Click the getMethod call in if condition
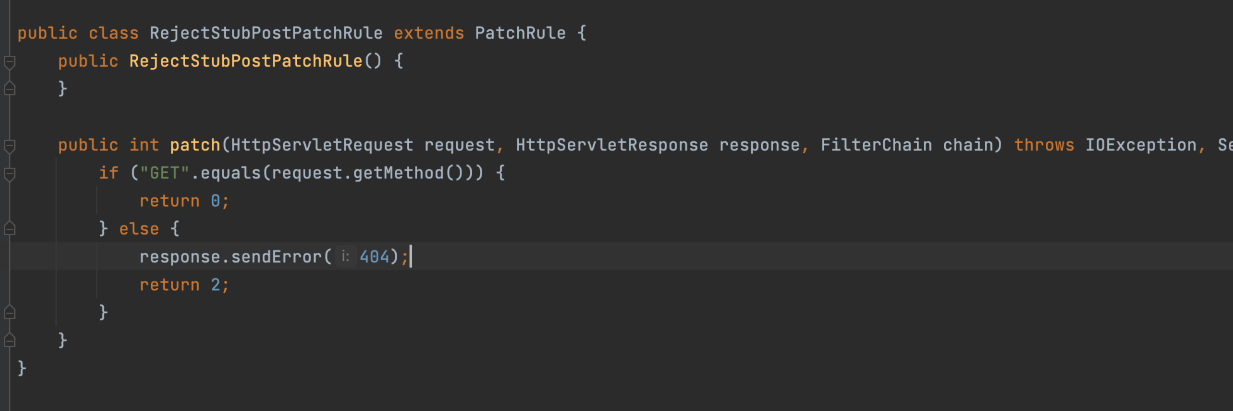Screen dimensions: 1233x411 (409, 173)
